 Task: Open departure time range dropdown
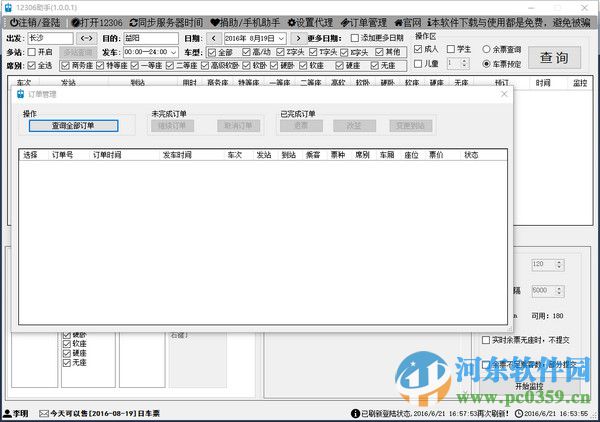pos(174,52)
